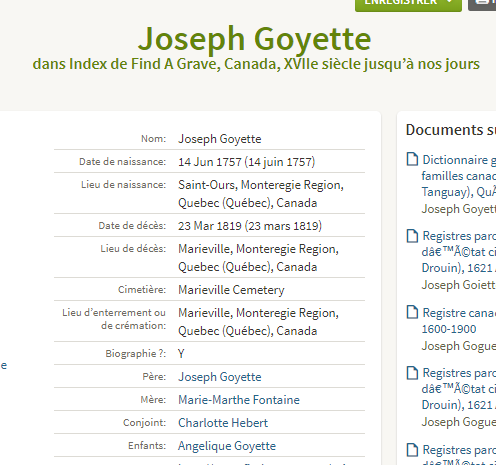Open mother link Marie-Marthe Fontaine
This screenshot has height=465, width=496.
point(239,400)
